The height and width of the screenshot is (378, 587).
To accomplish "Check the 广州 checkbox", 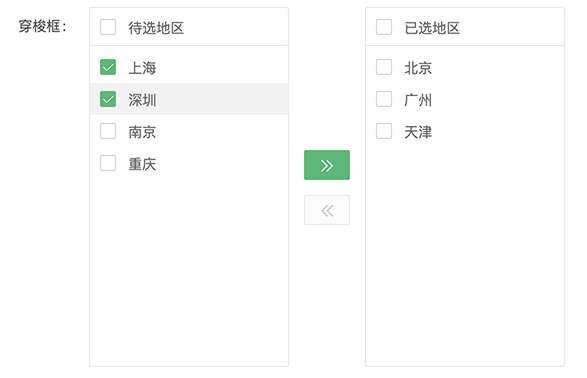I will 384,99.
